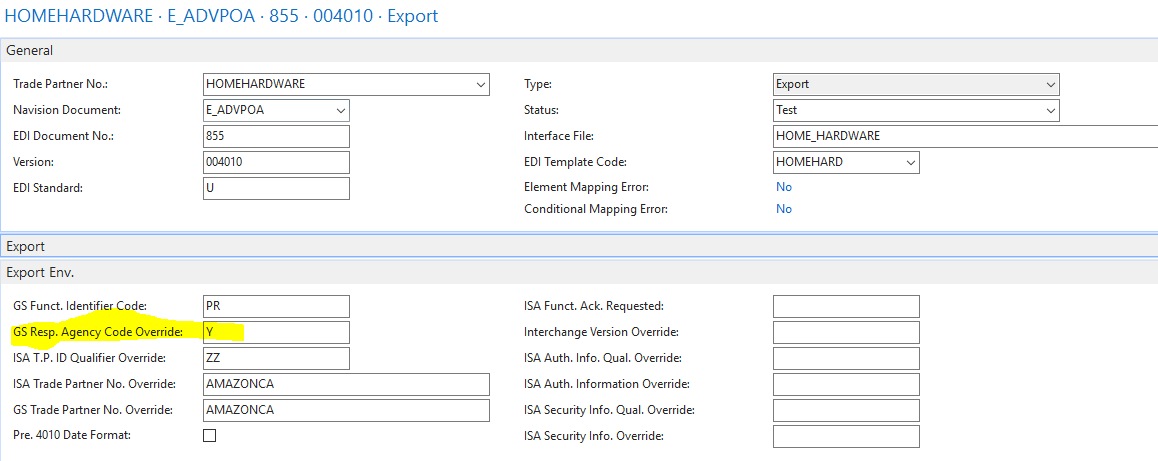This screenshot has height=461, width=1158.
Task: Select the 'Interface File:' label
Action: (559, 136)
